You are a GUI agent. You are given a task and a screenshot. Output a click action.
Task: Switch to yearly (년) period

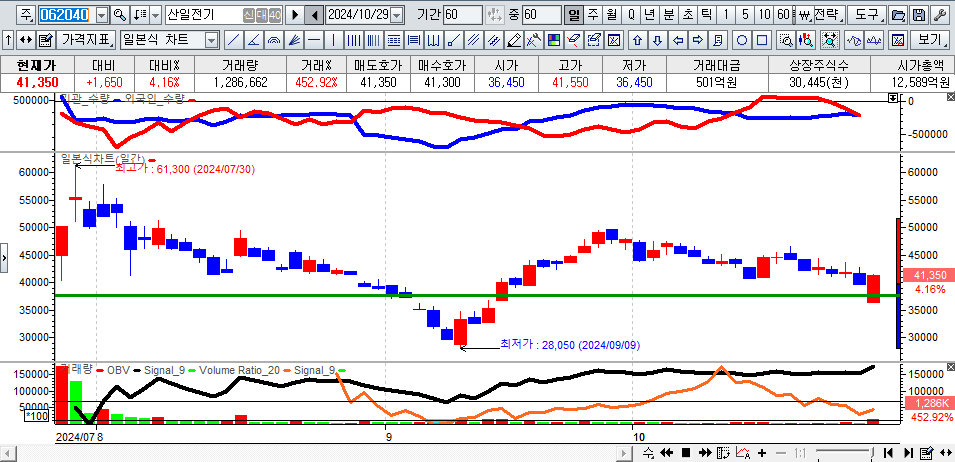click(x=650, y=15)
